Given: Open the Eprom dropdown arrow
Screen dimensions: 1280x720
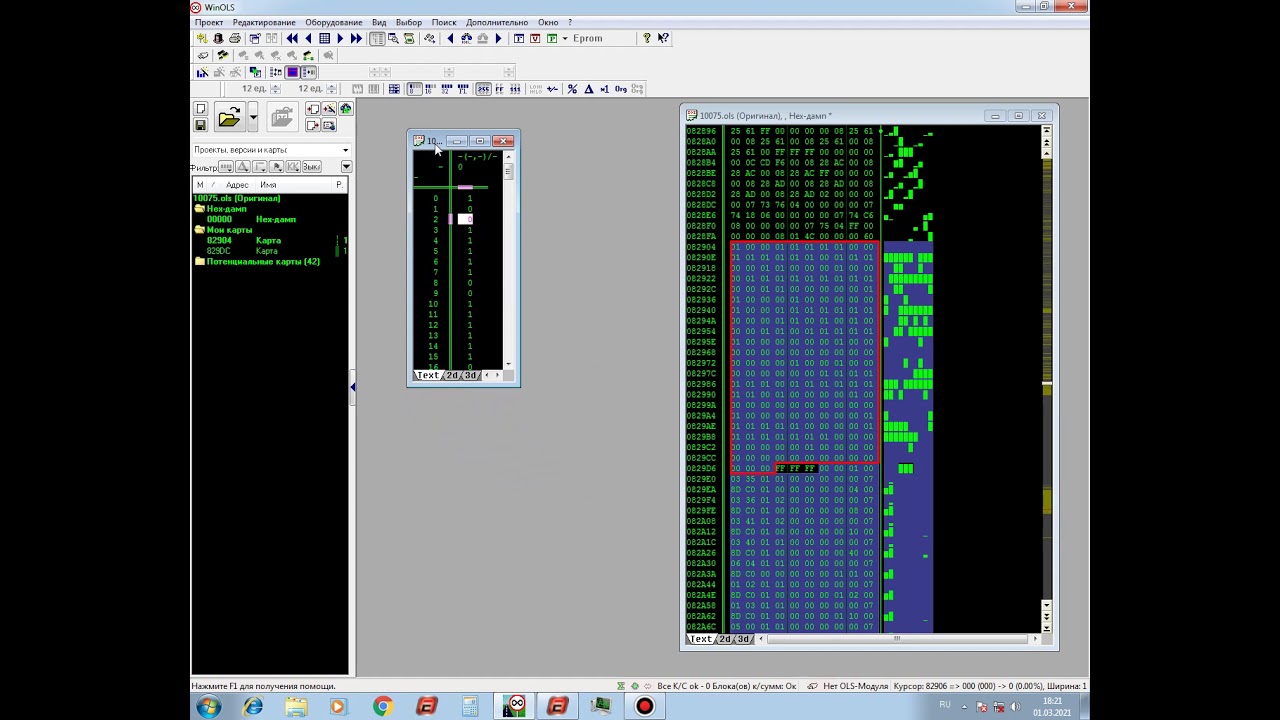Looking at the screenshot, I should click(x=565, y=38).
